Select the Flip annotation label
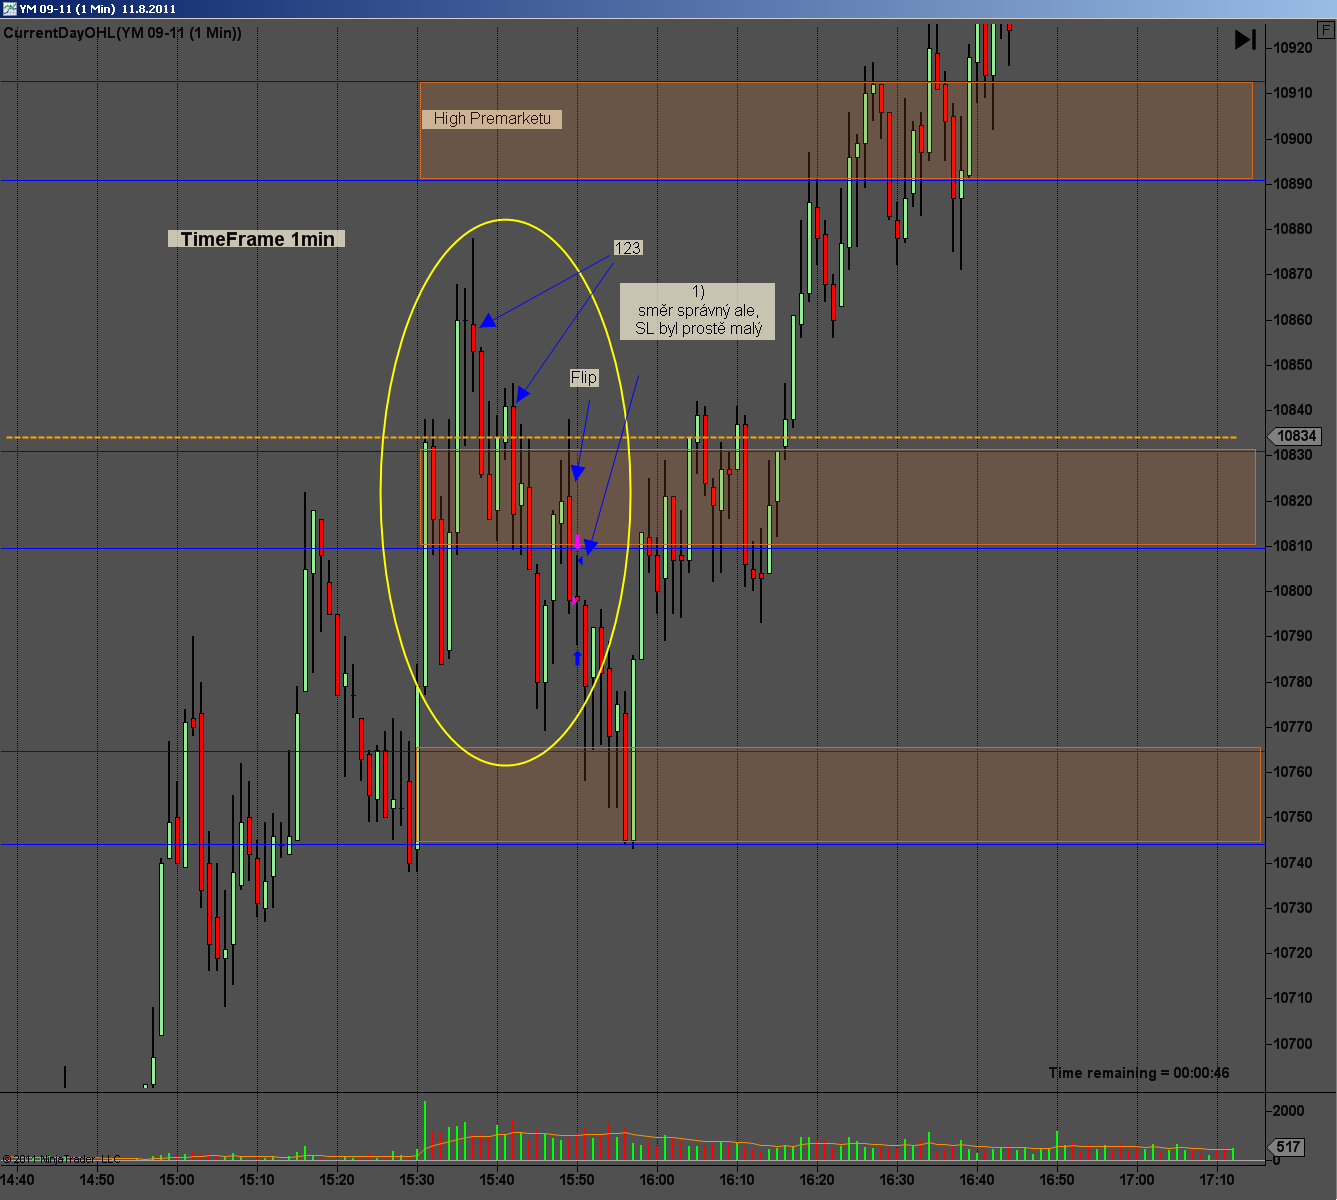Image resolution: width=1337 pixels, height=1200 pixels. [x=584, y=377]
